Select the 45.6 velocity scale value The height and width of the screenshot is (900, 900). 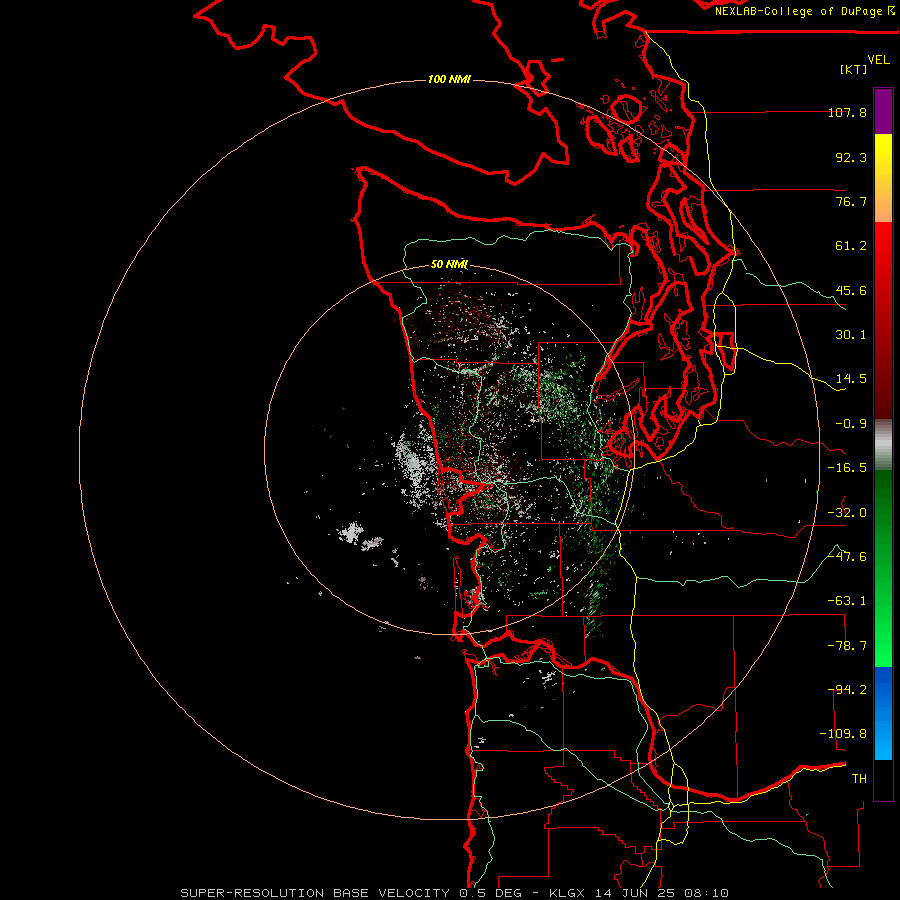[851, 290]
